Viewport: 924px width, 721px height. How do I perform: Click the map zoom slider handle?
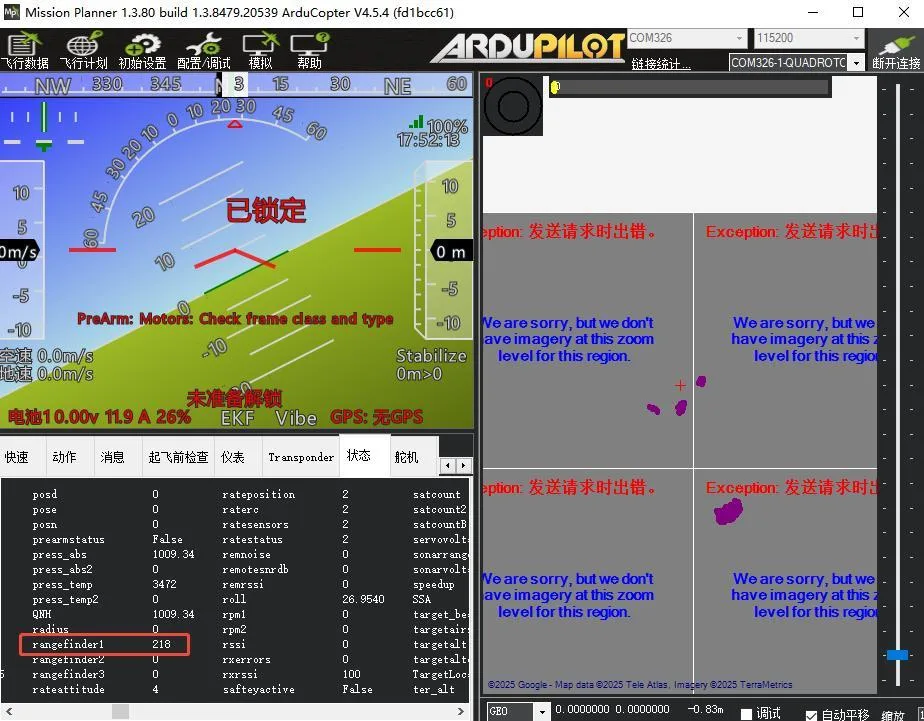897,655
